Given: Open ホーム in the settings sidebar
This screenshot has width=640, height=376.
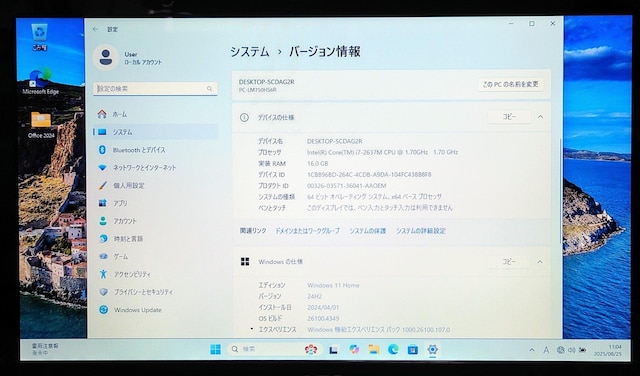Looking at the screenshot, I should [155, 114].
